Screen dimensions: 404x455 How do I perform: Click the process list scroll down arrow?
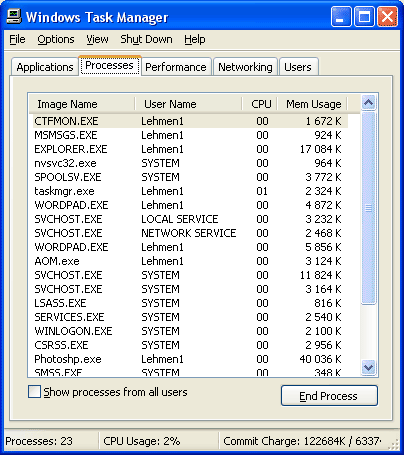click(369, 368)
